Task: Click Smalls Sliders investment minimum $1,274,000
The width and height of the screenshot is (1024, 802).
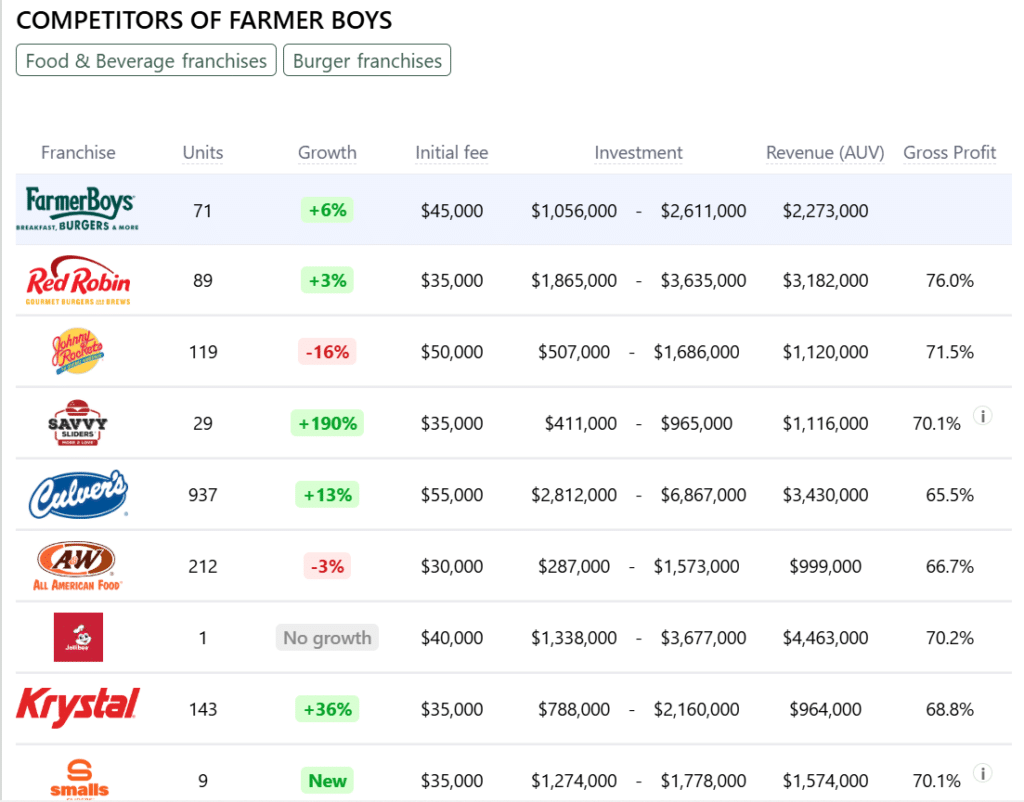Action: click(x=574, y=781)
